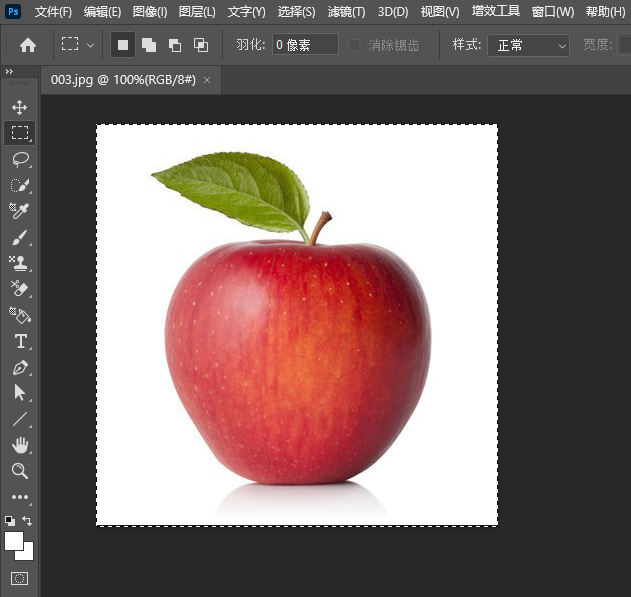This screenshot has width=631, height=597.
Task: Open the 图层(L) menu
Action: point(197,12)
